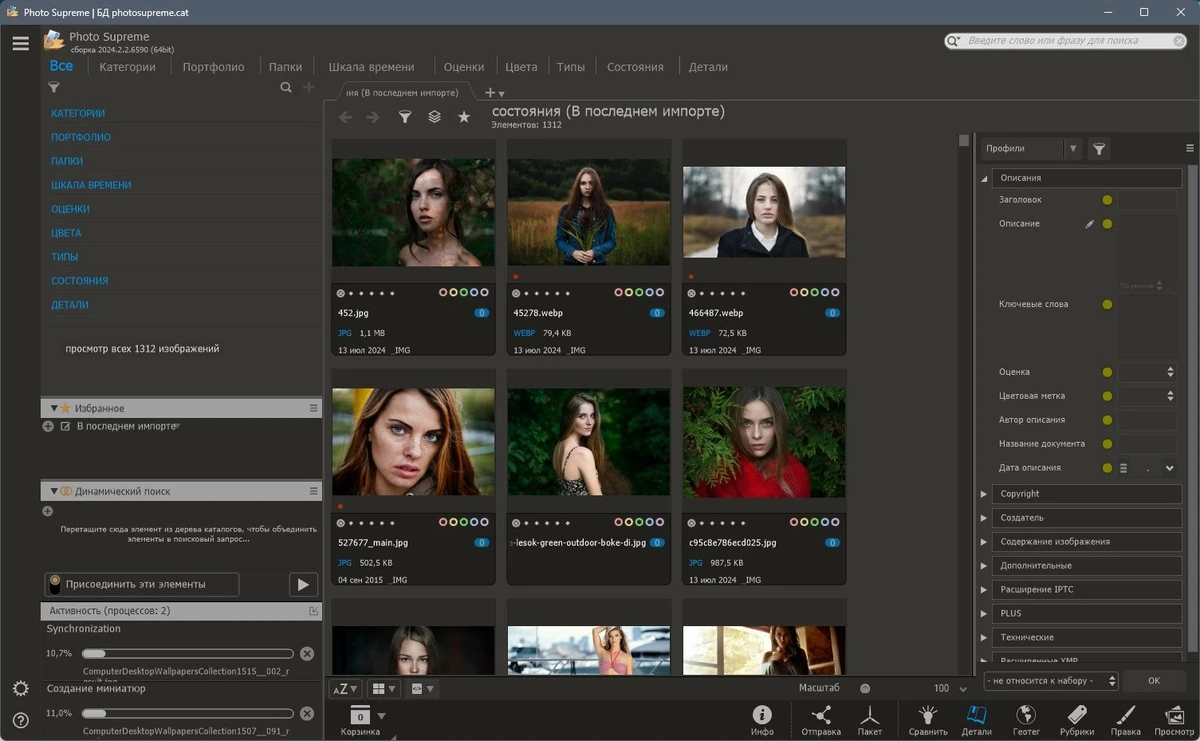Image resolution: width=1200 pixels, height=741 pixels.
Task: Collapse the Описания section
Action: 984,178
